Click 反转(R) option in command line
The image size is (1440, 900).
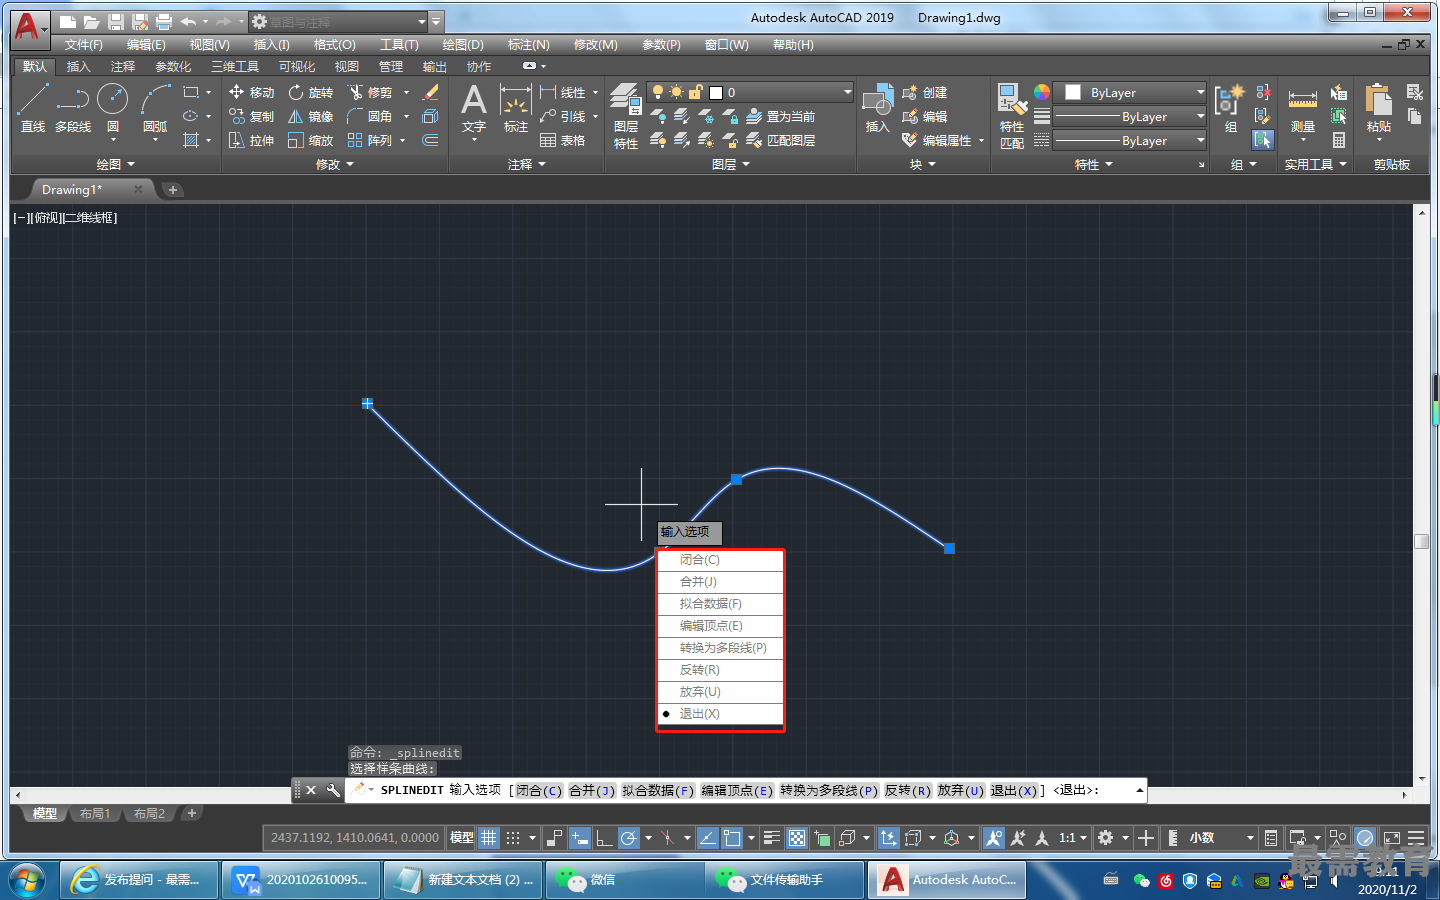908,790
